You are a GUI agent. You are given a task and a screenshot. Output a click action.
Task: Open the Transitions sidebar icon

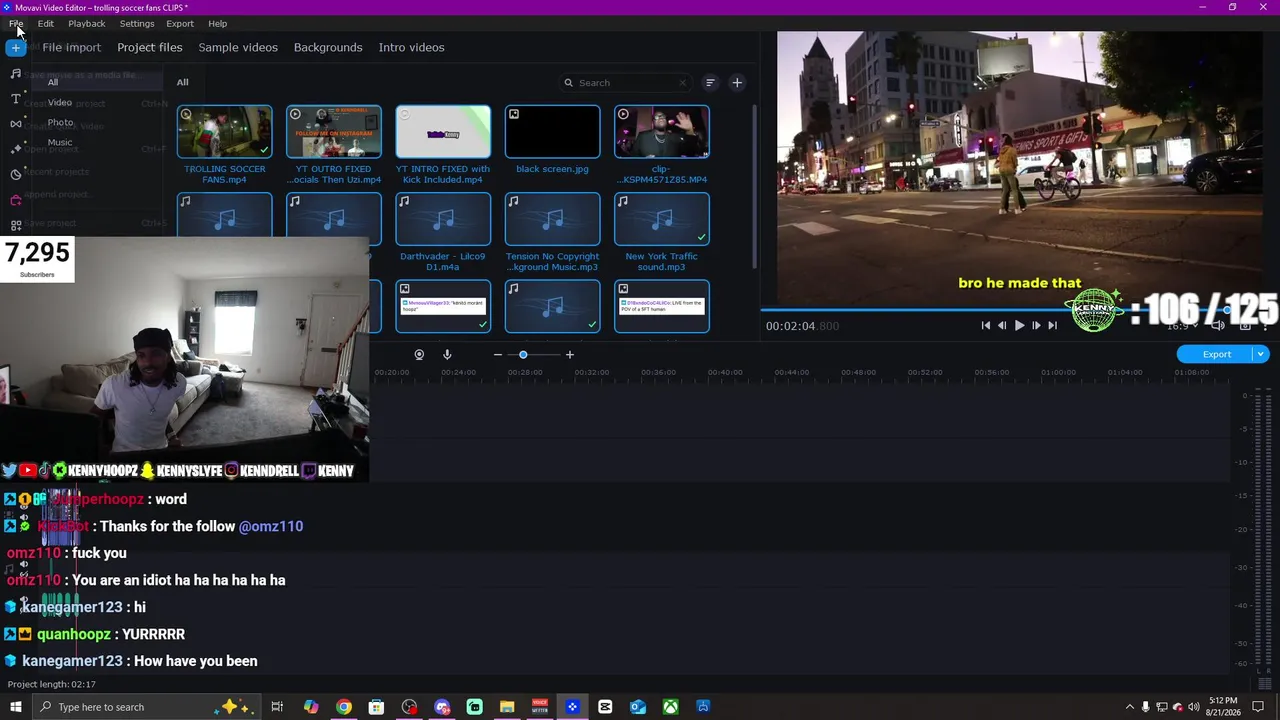coord(15,124)
